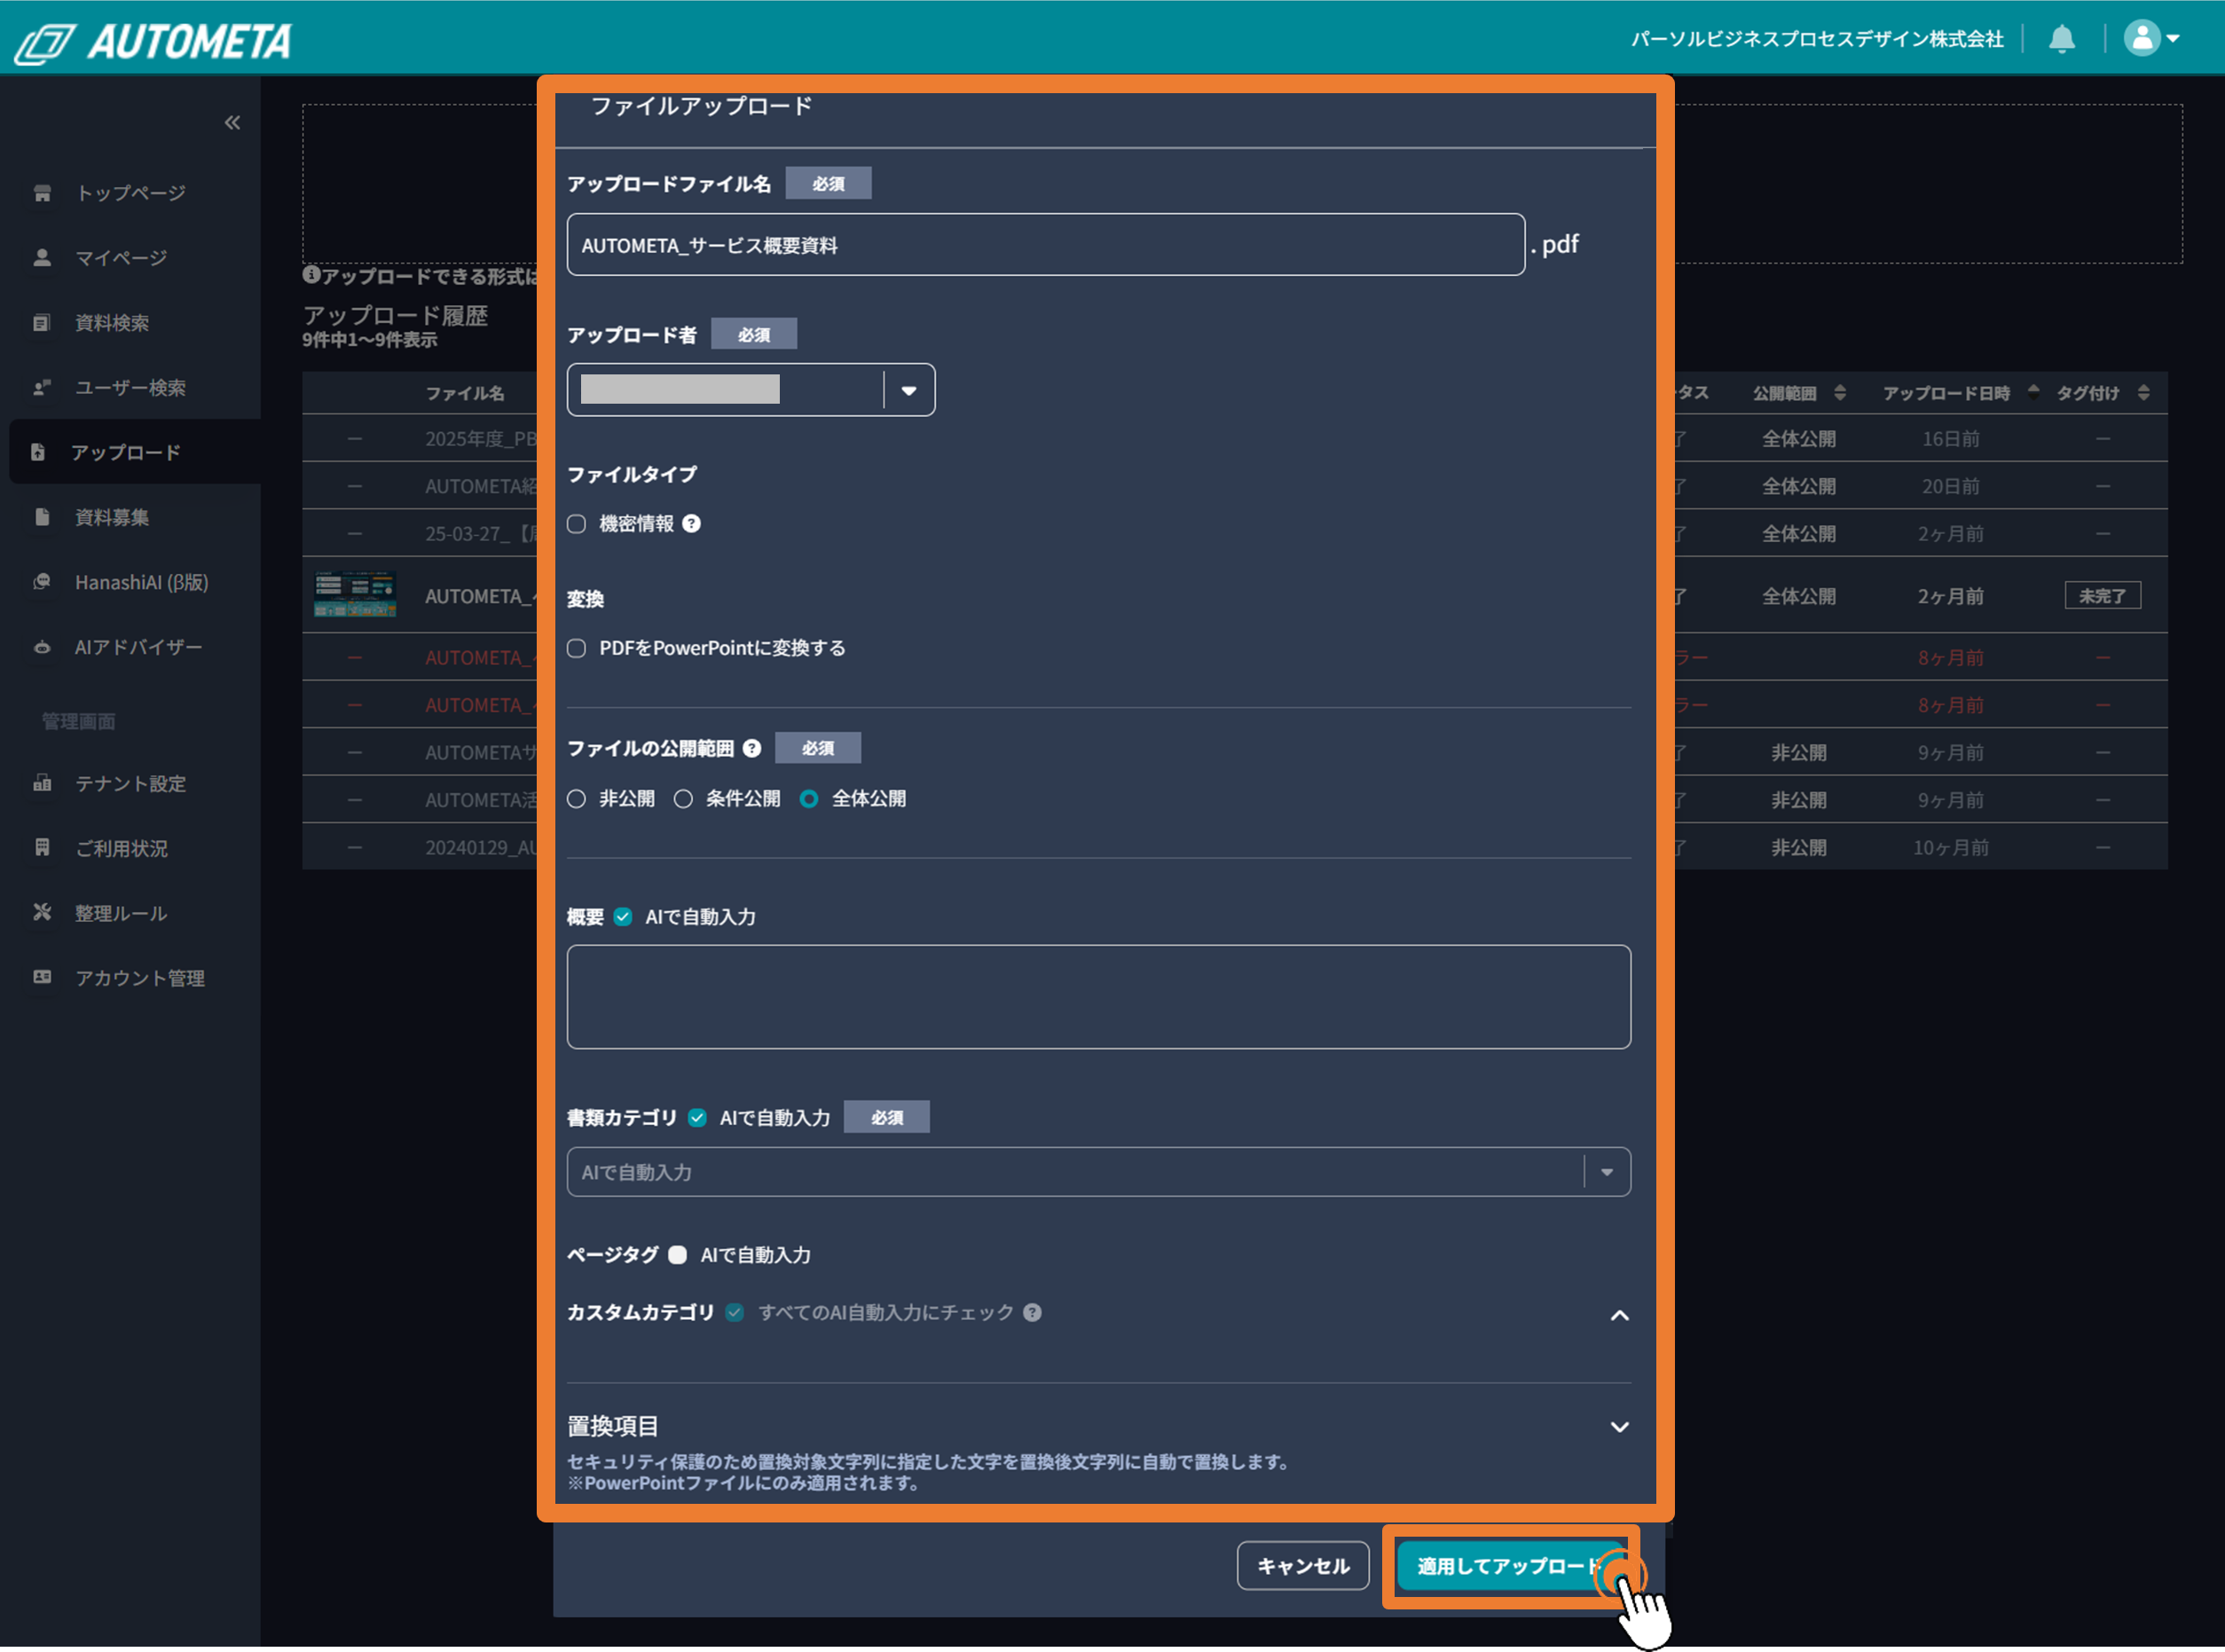The width and height of the screenshot is (2225, 1652).
Task: Collapse the sidebar with double chevron
Action: 232,122
